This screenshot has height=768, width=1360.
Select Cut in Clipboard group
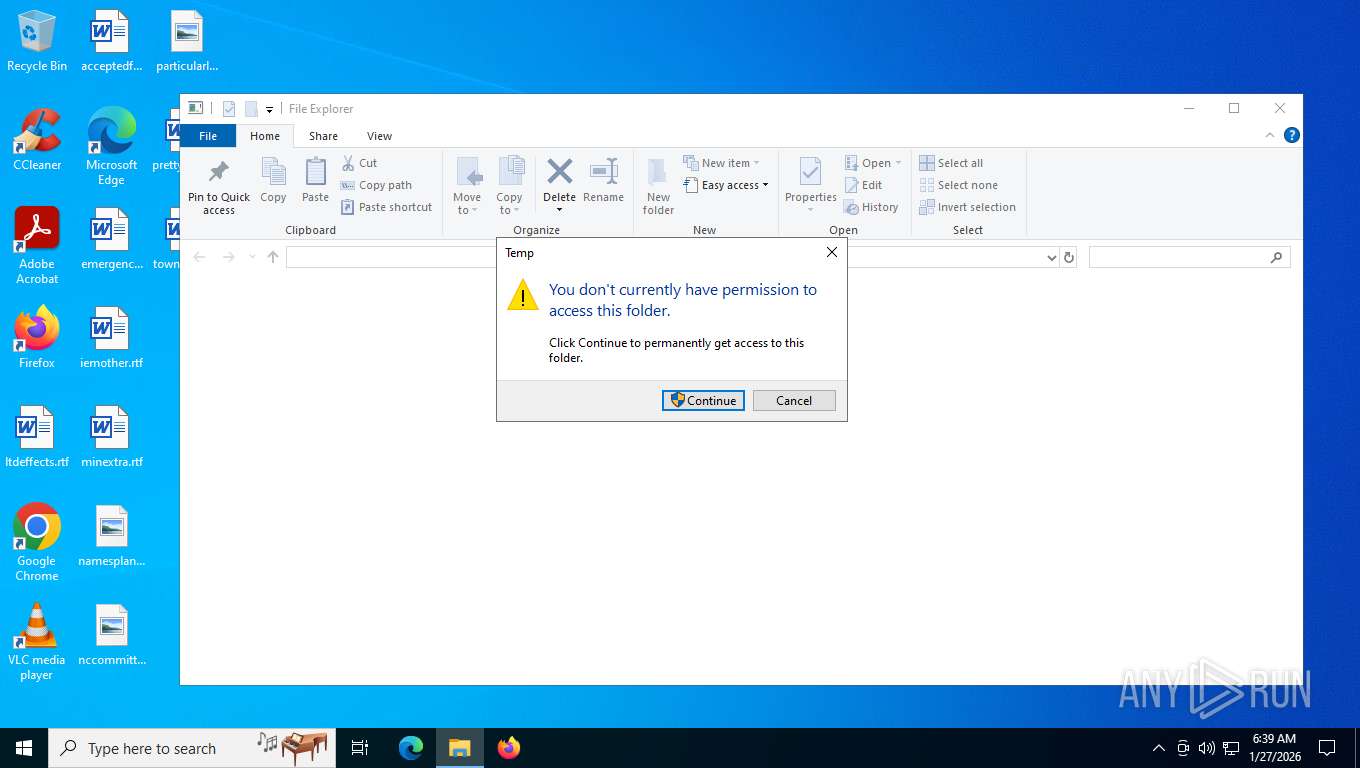point(359,163)
